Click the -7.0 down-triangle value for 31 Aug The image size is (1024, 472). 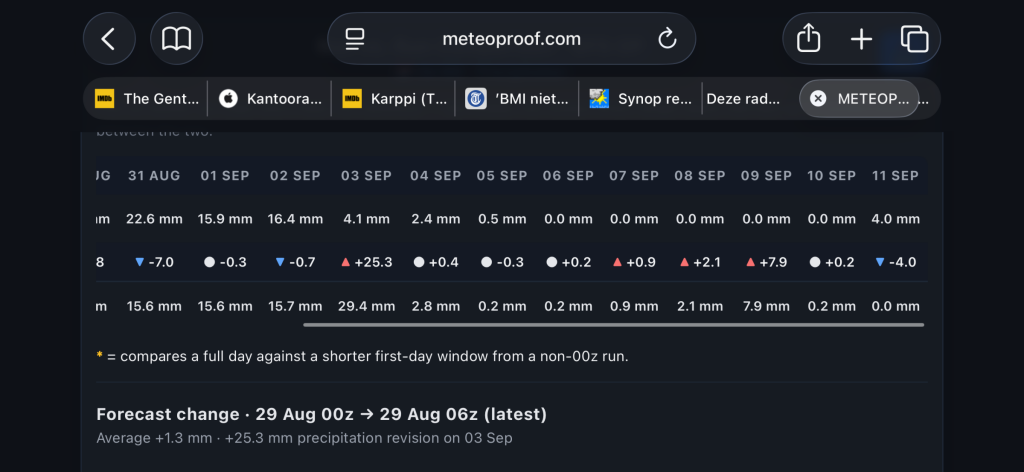pos(154,262)
